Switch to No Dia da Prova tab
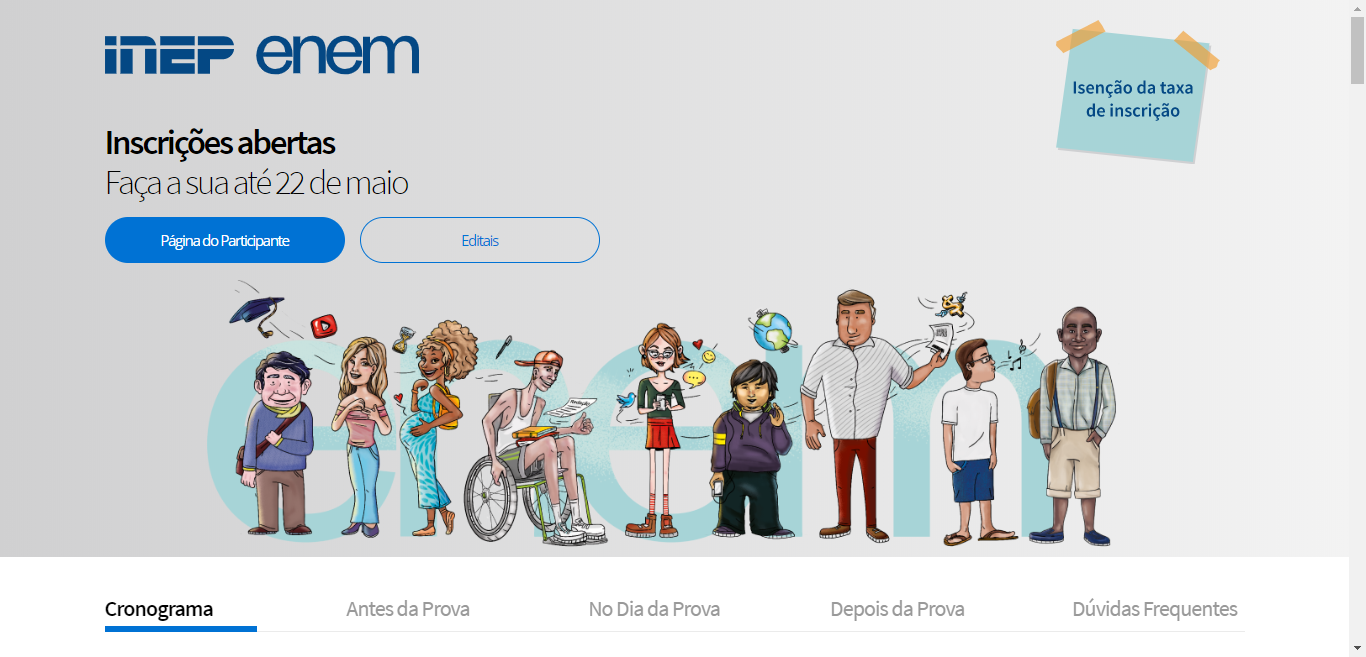 pos(654,609)
